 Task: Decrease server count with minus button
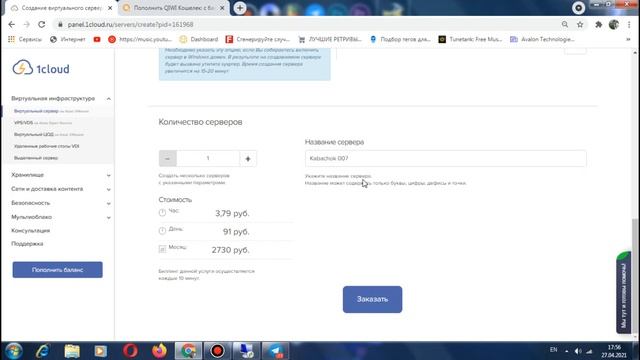click(168, 158)
